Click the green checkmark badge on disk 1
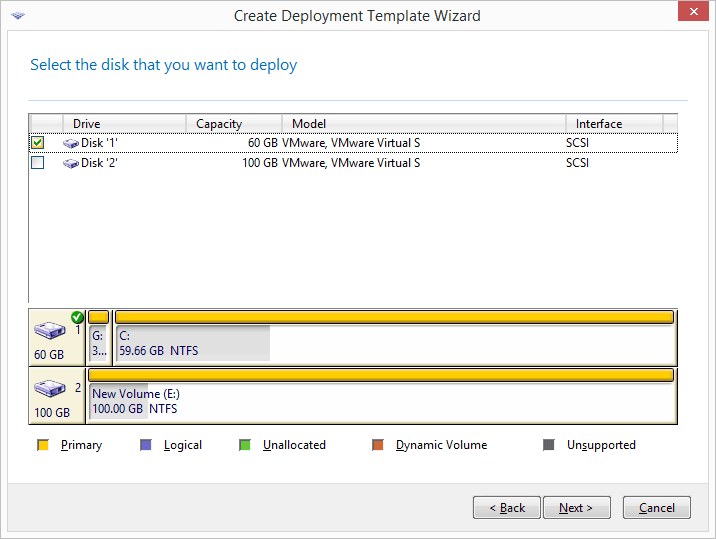Screen dimensions: 716x539 click(x=77, y=317)
